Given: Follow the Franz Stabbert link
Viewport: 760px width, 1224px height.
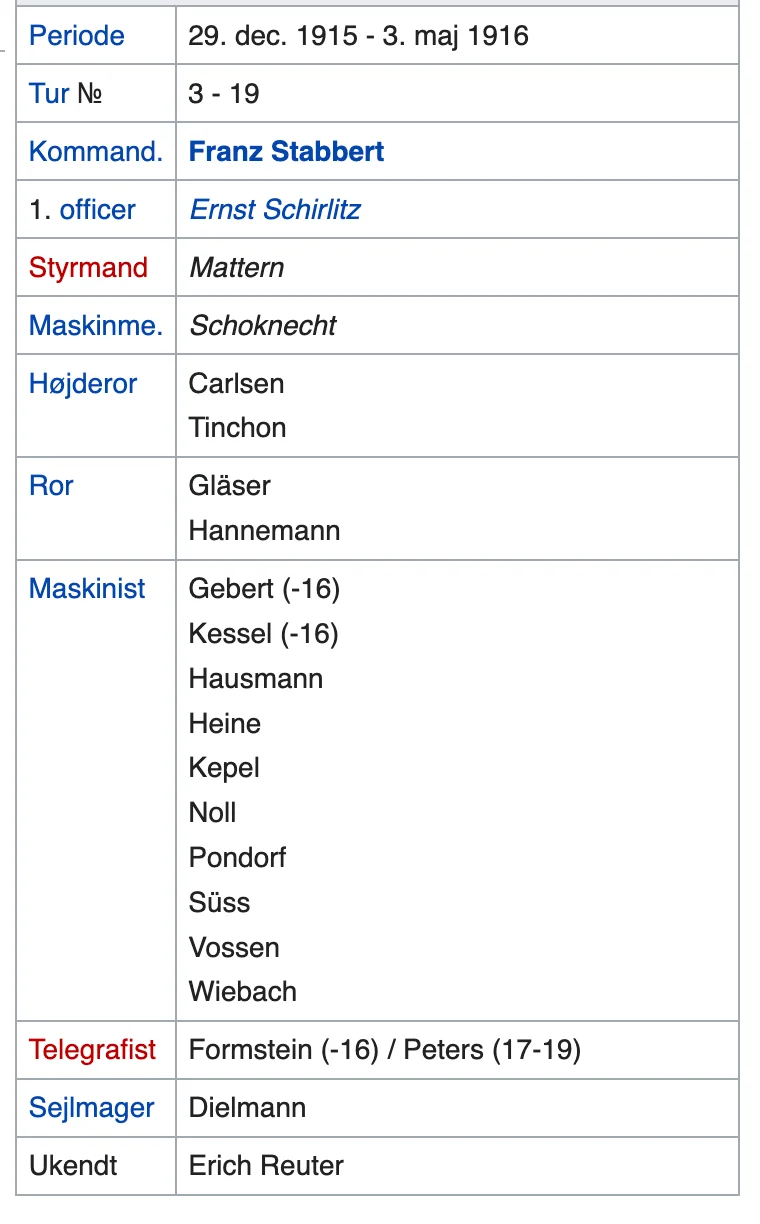Looking at the screenshot, I should click(x=286, y=152).
